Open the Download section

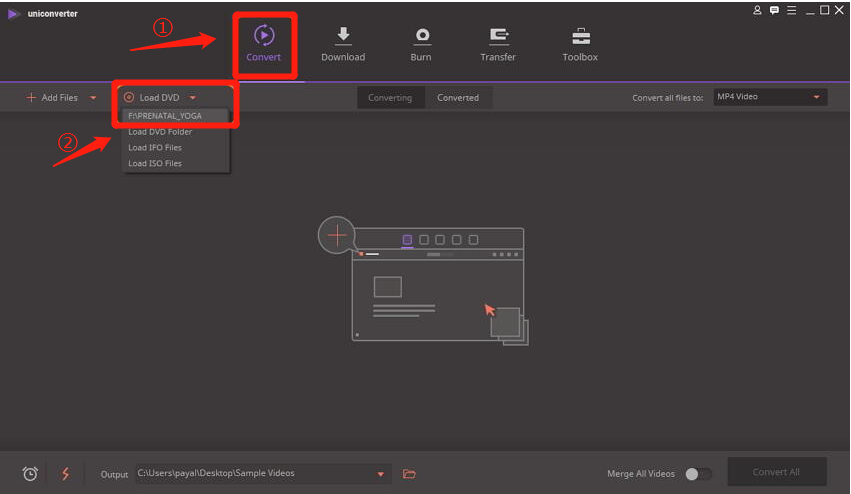(x=343, y=44)
